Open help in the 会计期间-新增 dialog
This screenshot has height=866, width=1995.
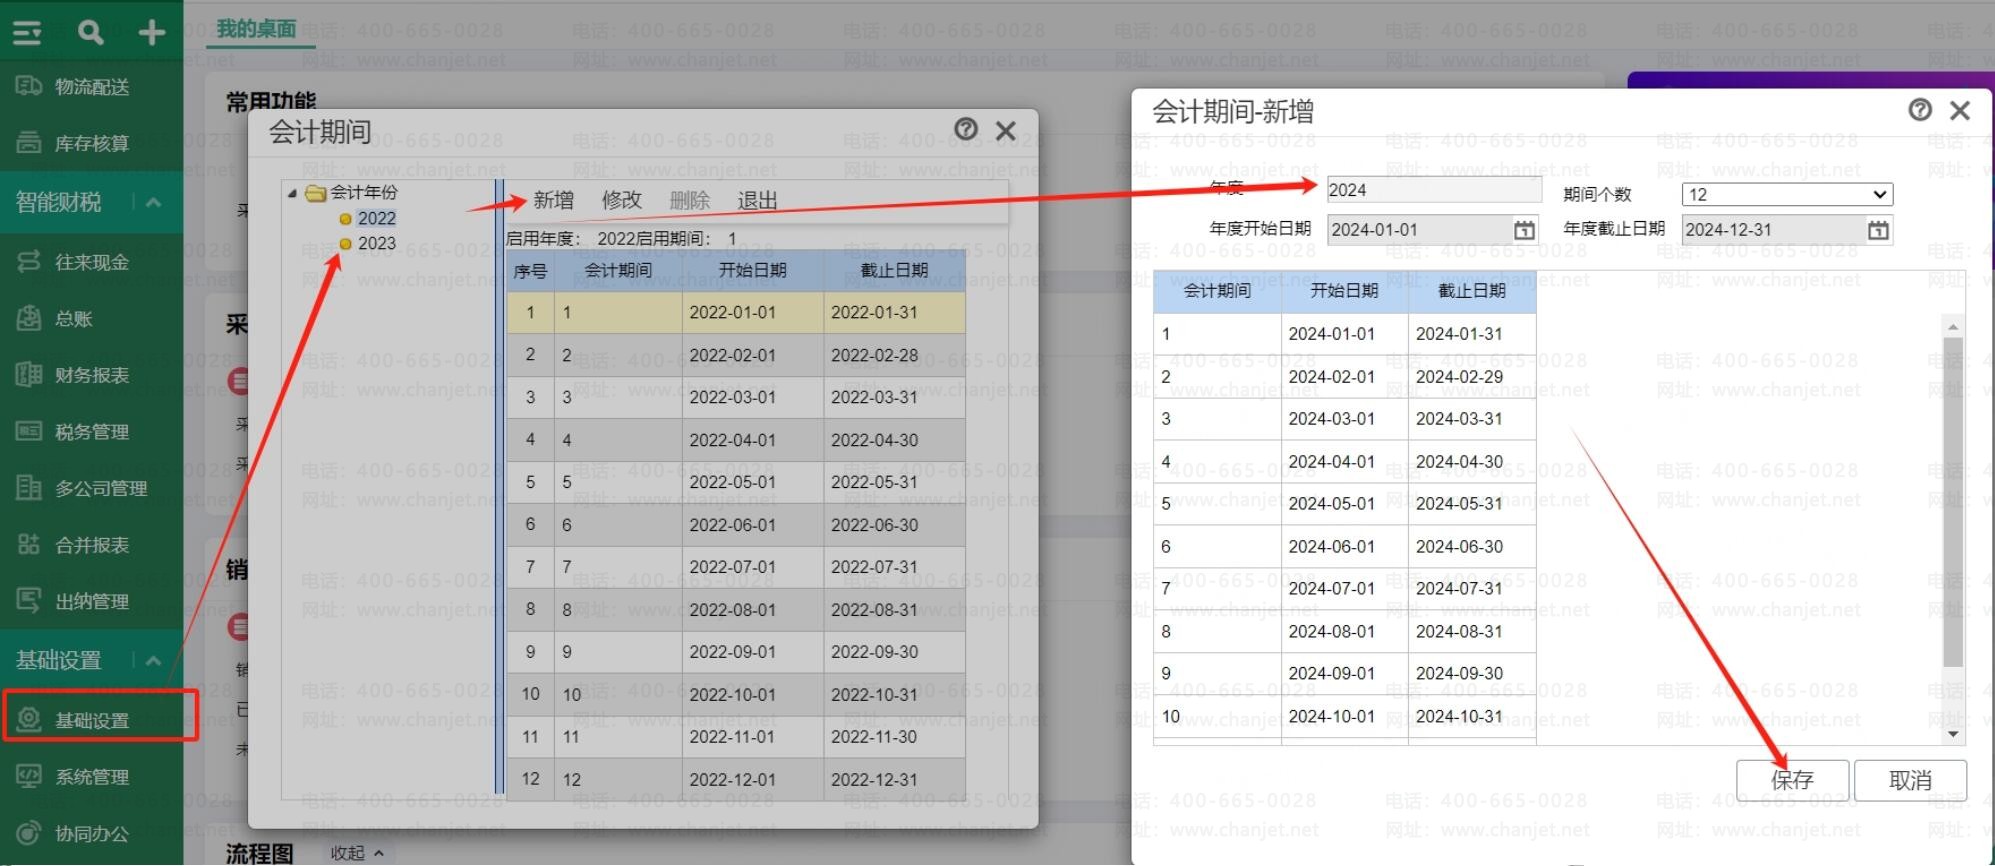click(1919, 110)
